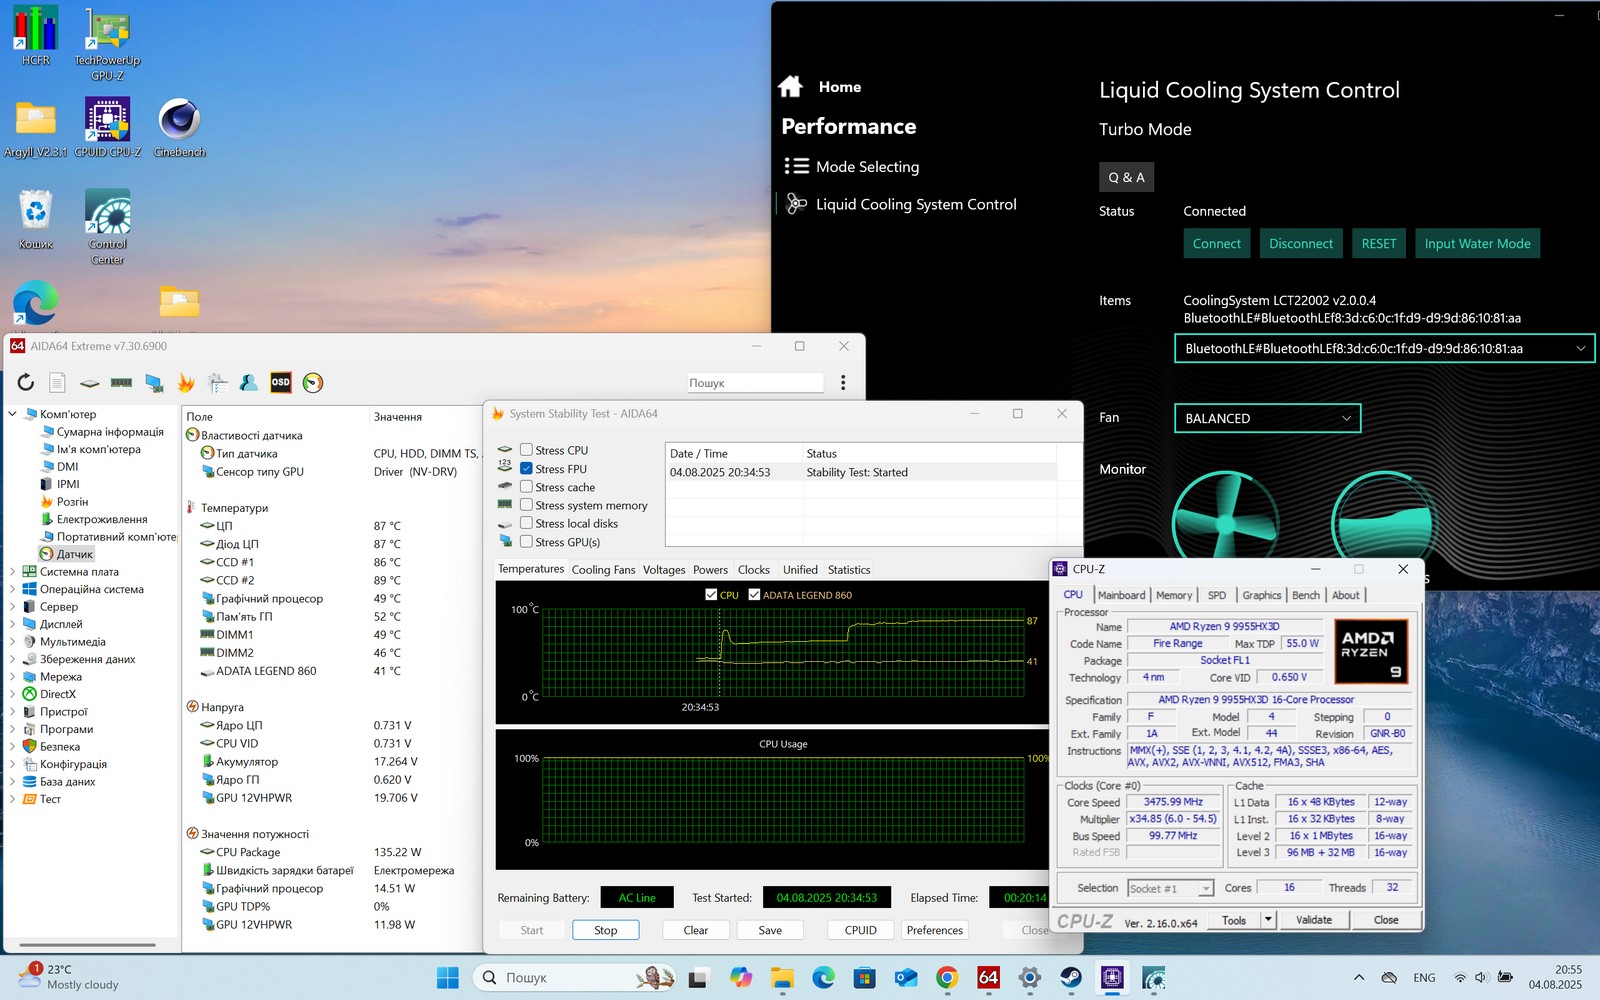This screenshot has width=1600, height=1000.
Task: Click the Input Water Mode button
Action: tap(1477, 243)
